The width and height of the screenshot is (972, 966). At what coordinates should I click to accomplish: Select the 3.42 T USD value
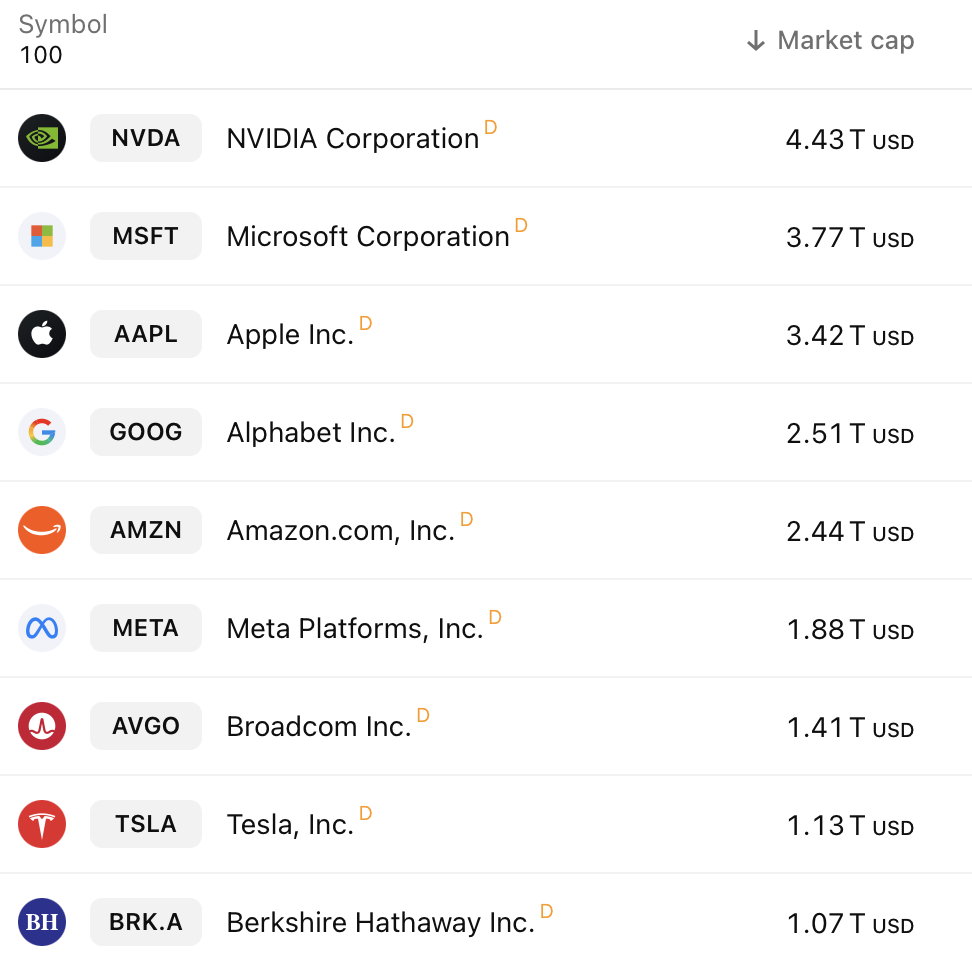click(850, 335)
